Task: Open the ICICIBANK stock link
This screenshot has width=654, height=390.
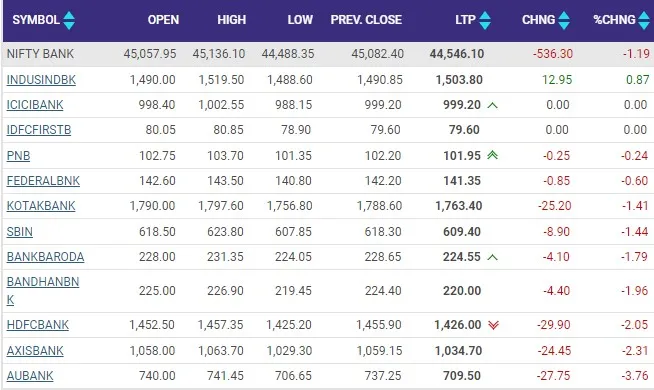Action: [x=35, y=105]
